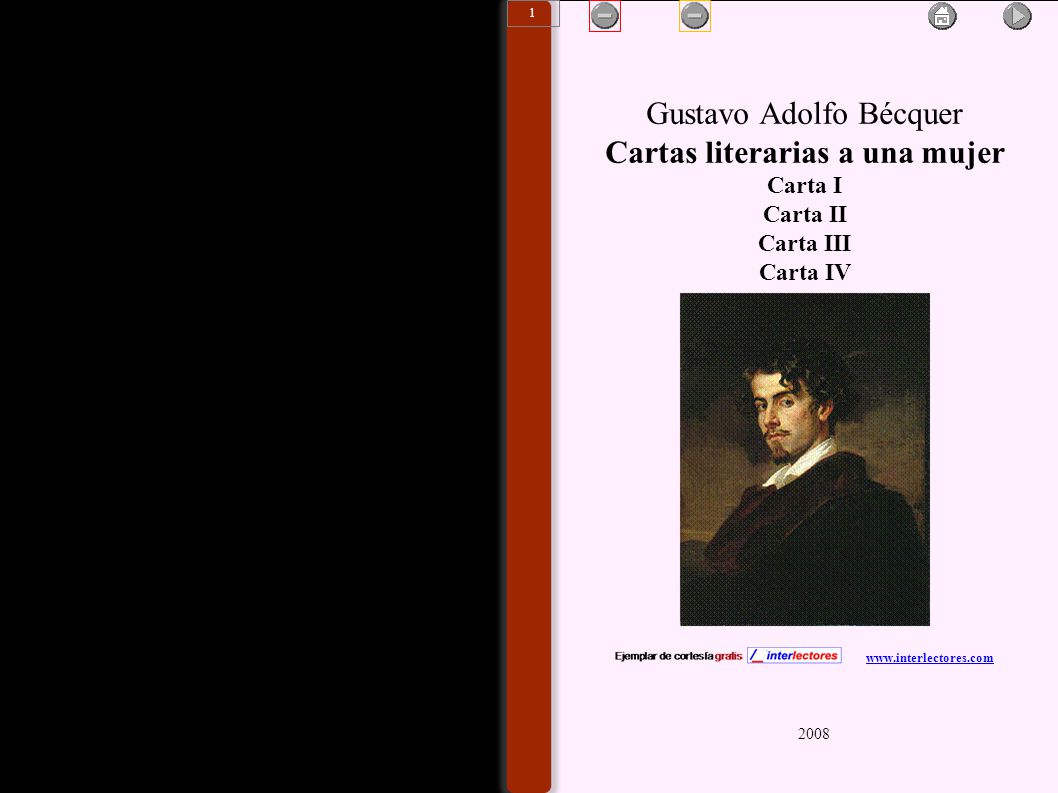Advance with the next page arrow
Screen dimensions: 1058x793
pos(1017,16)
